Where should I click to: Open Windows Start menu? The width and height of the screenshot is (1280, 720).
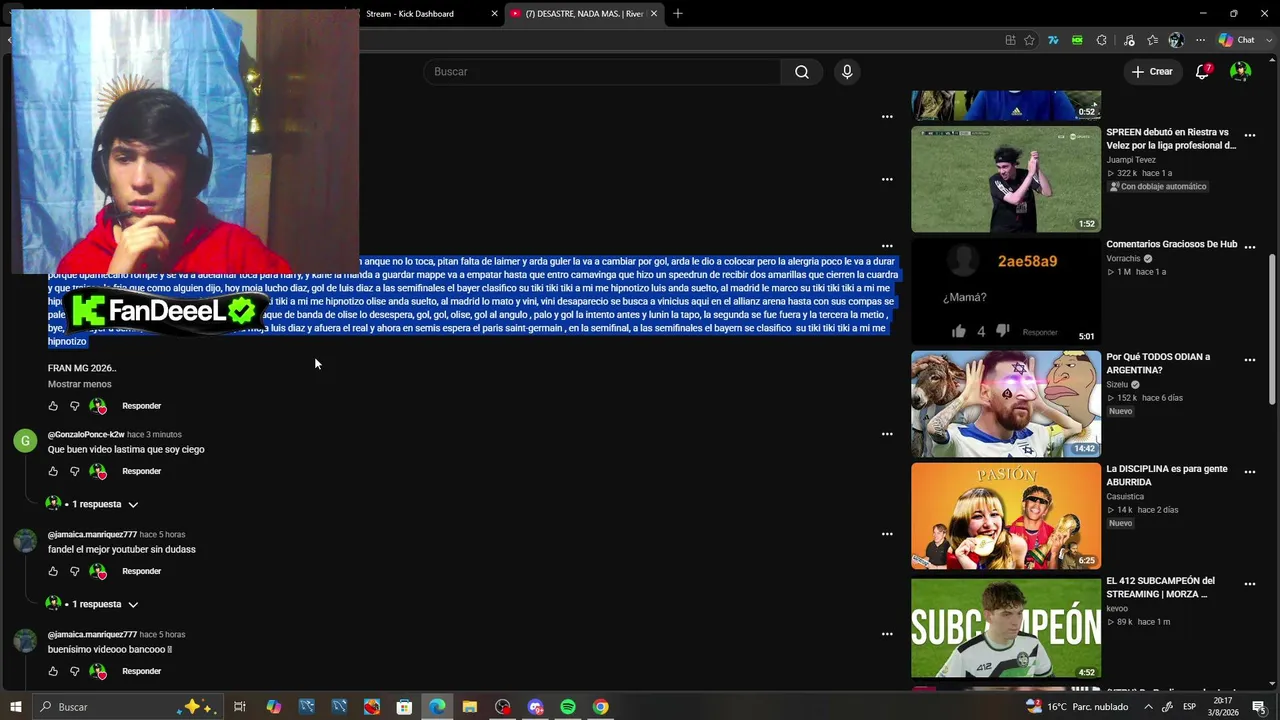[x=15, y=707]
